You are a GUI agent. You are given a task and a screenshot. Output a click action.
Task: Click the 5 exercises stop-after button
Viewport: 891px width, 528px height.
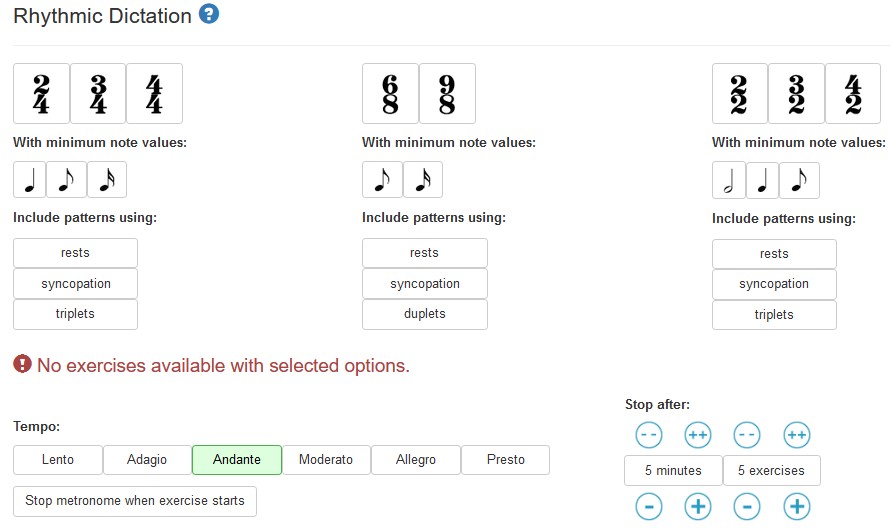coord(771,470)
